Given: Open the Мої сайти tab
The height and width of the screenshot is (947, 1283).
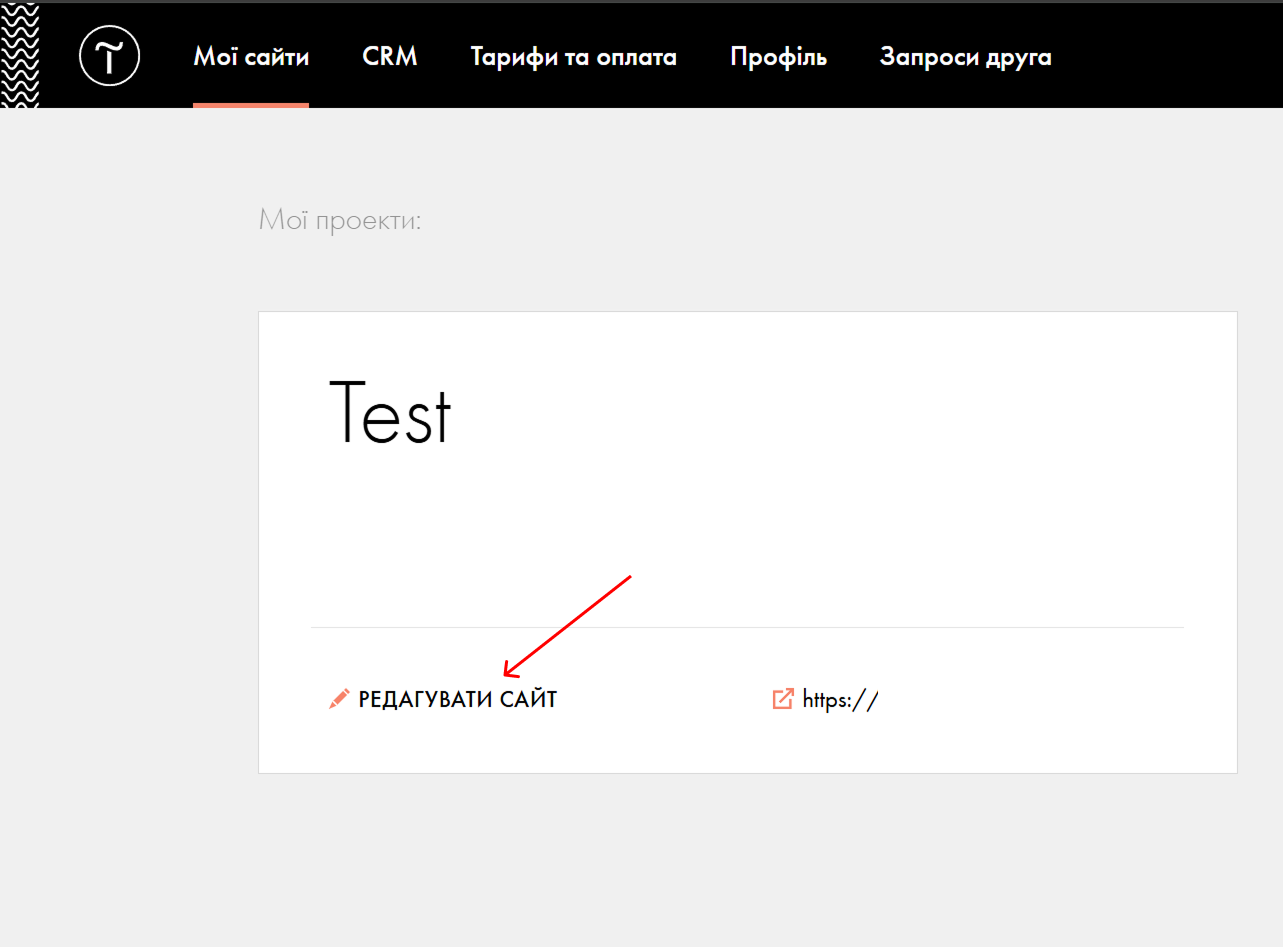Looking at the screenshot, I should click(251, 57).
